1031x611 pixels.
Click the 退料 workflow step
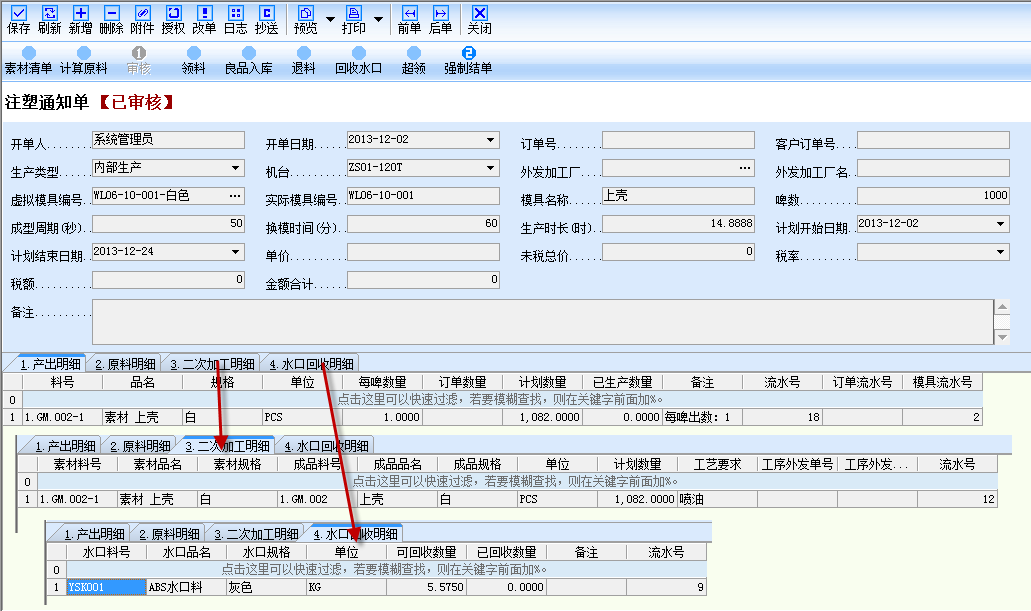303,61
